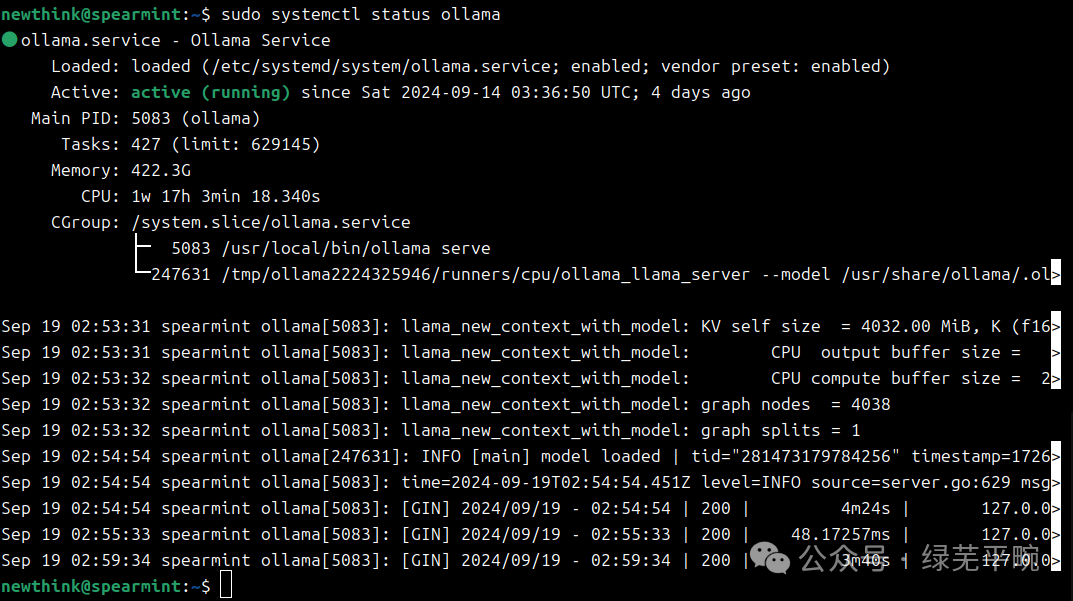Click the WeChat logo watermark icon
This screenshot has height=601, width=1073.
pos(769,558)
